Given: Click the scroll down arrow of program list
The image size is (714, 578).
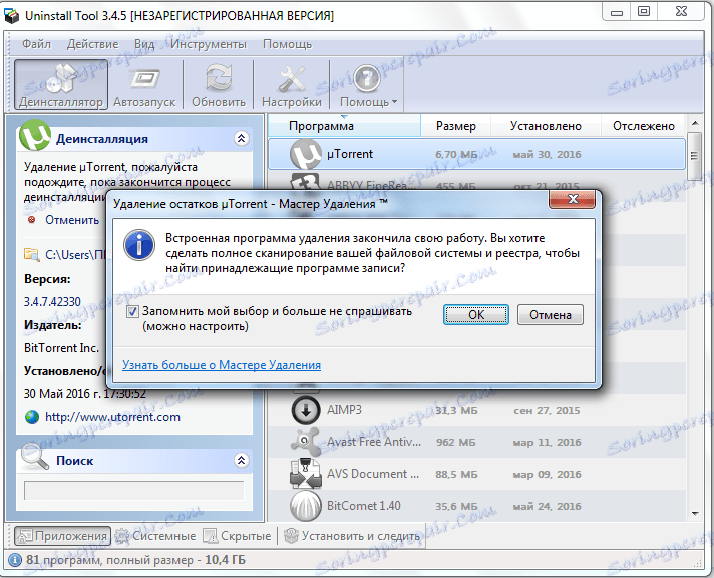Looking at the screenshot, I should tap(695, 514).
